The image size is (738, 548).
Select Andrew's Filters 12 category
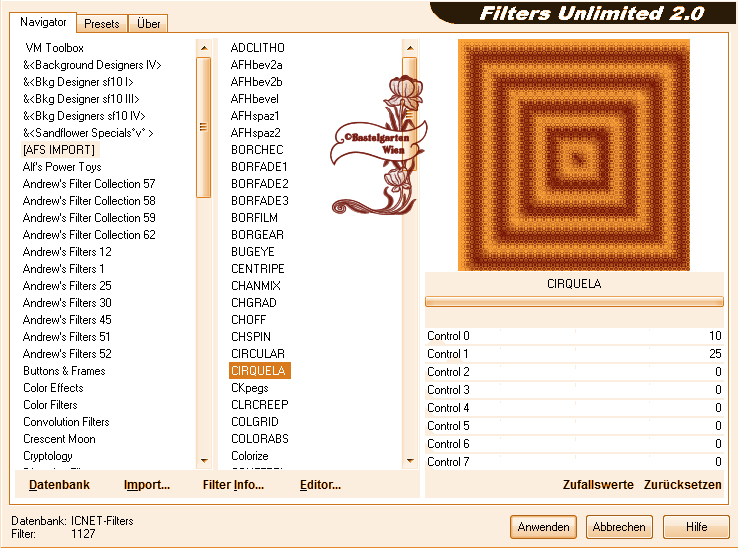pos(67,252)
